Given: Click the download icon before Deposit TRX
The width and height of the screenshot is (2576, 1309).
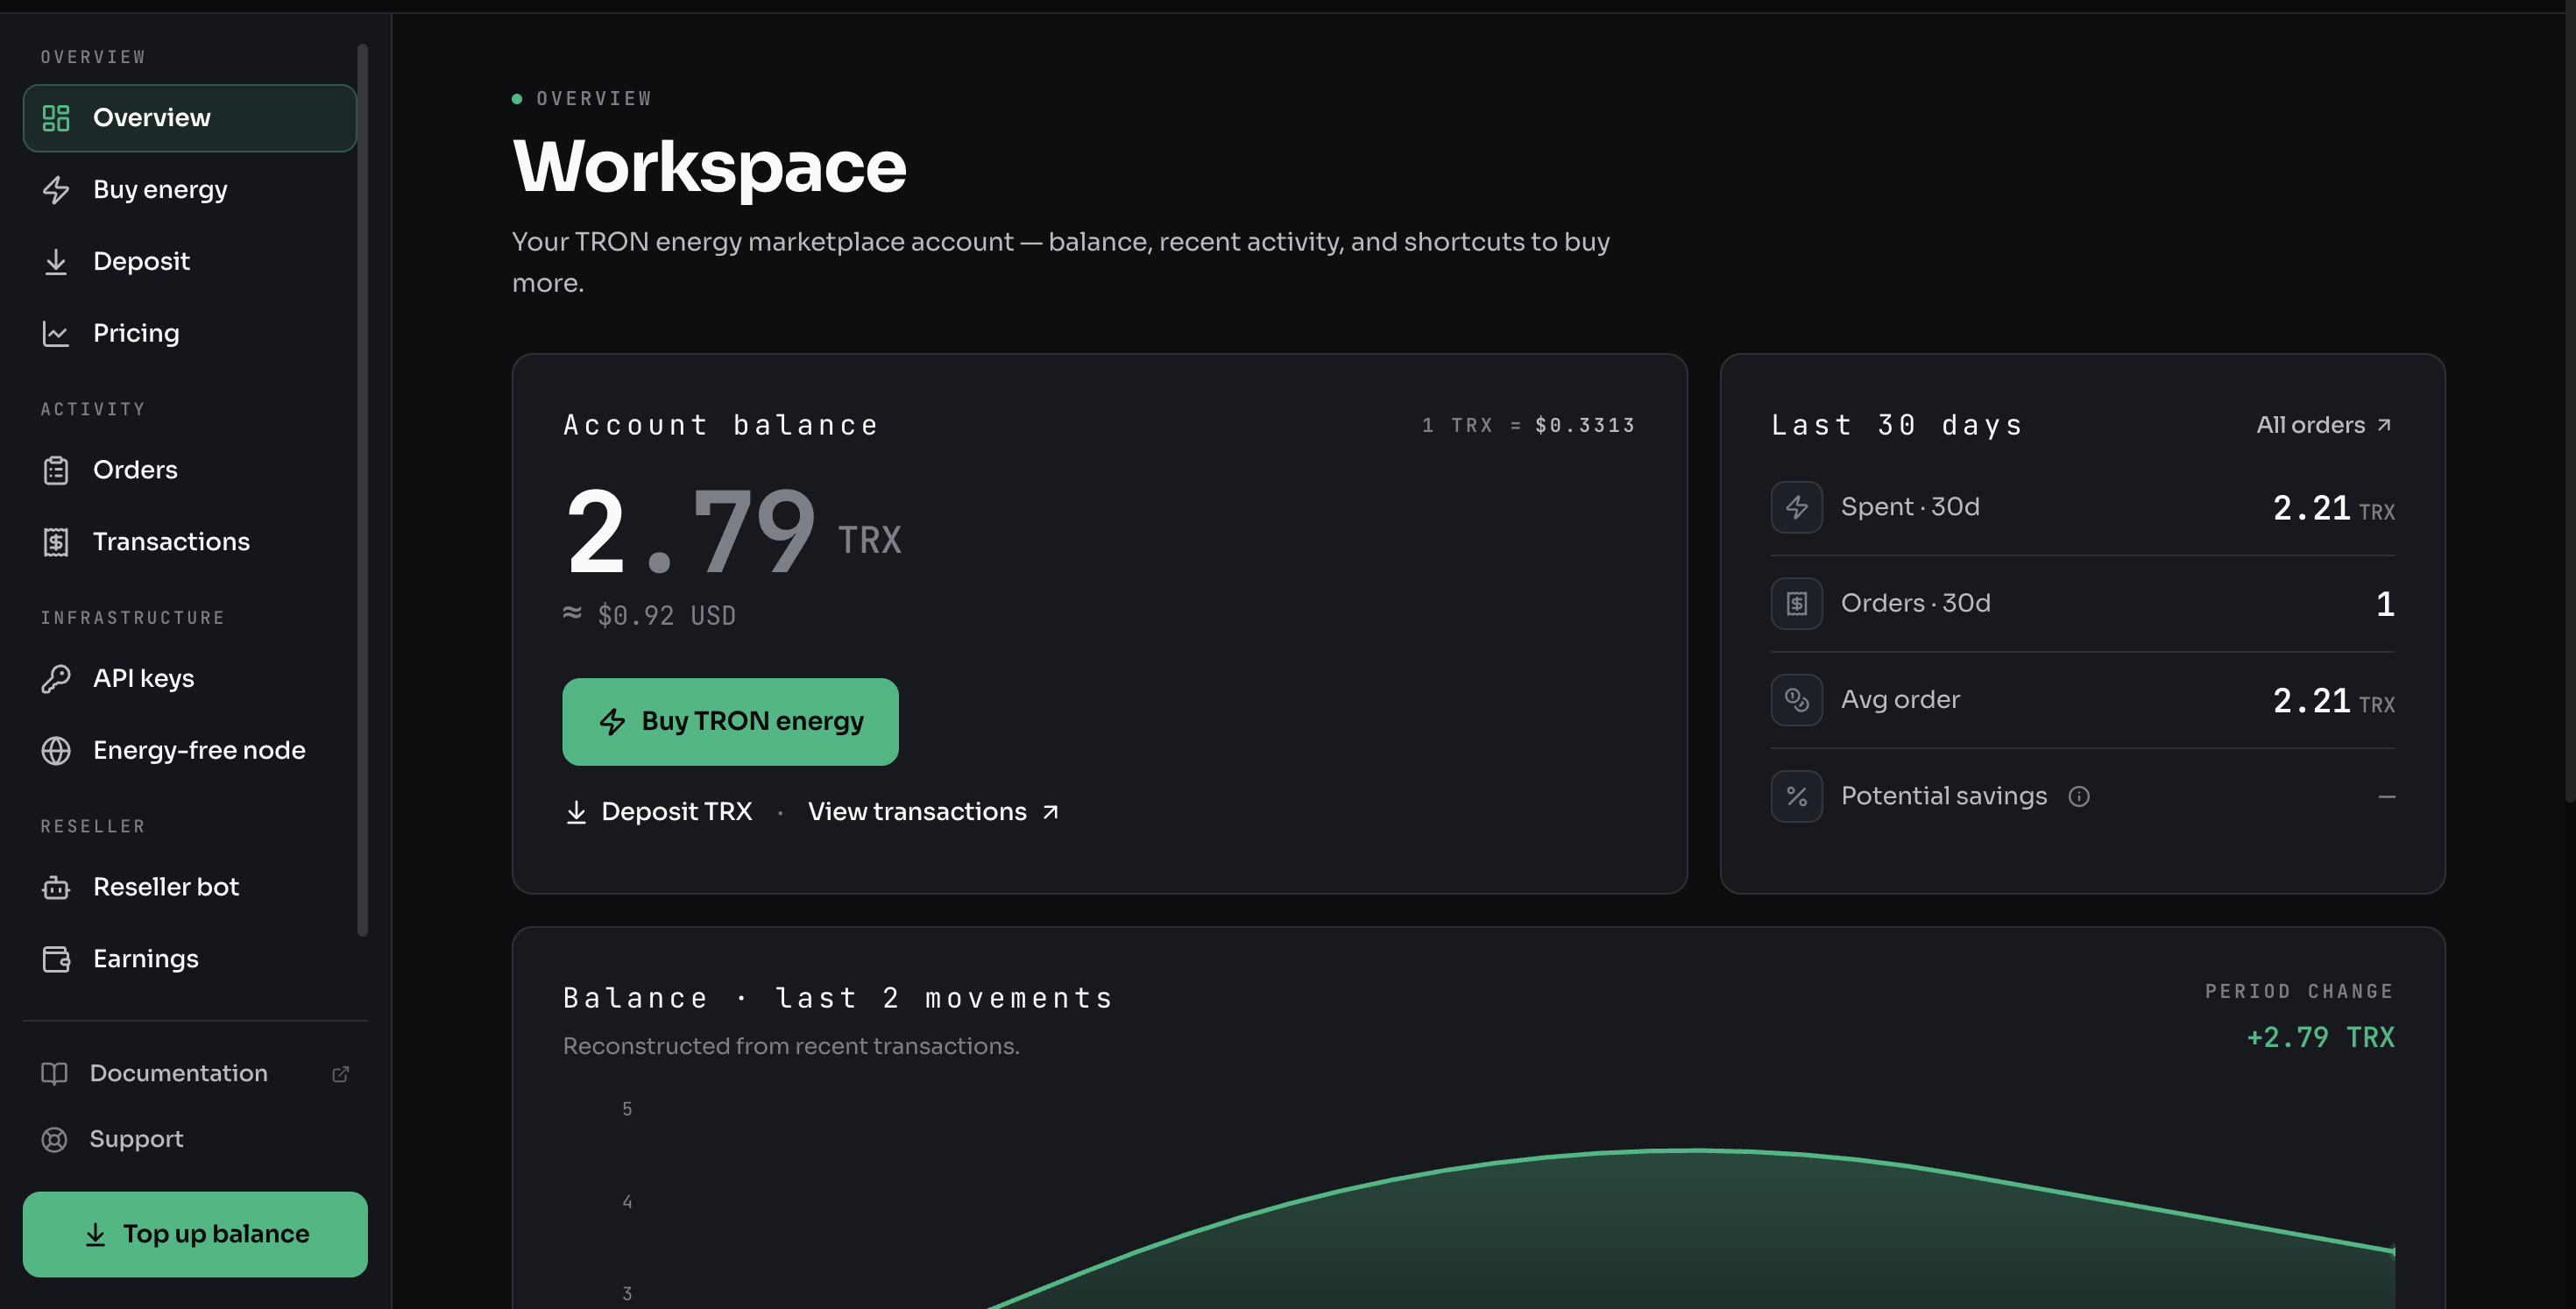Looking at the screenshot, I should click(576, 812).
